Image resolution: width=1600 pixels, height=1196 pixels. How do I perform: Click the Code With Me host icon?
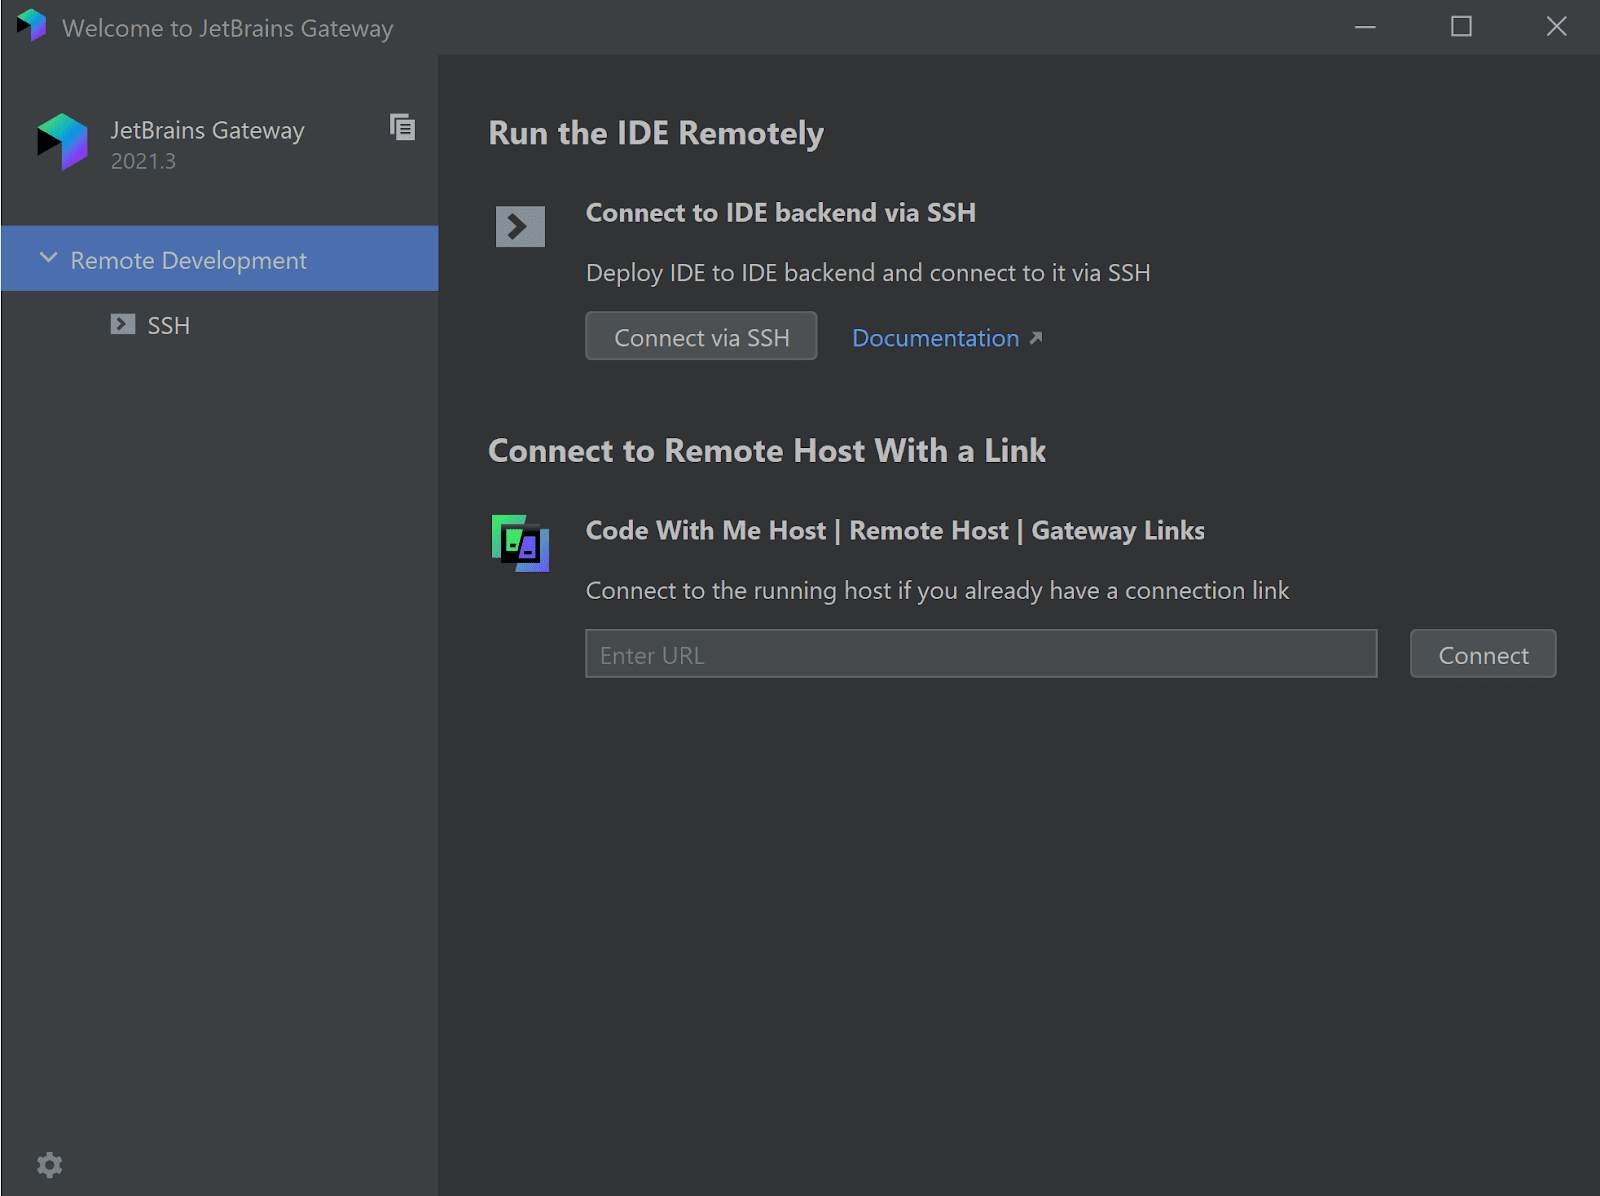click(520, 543)
